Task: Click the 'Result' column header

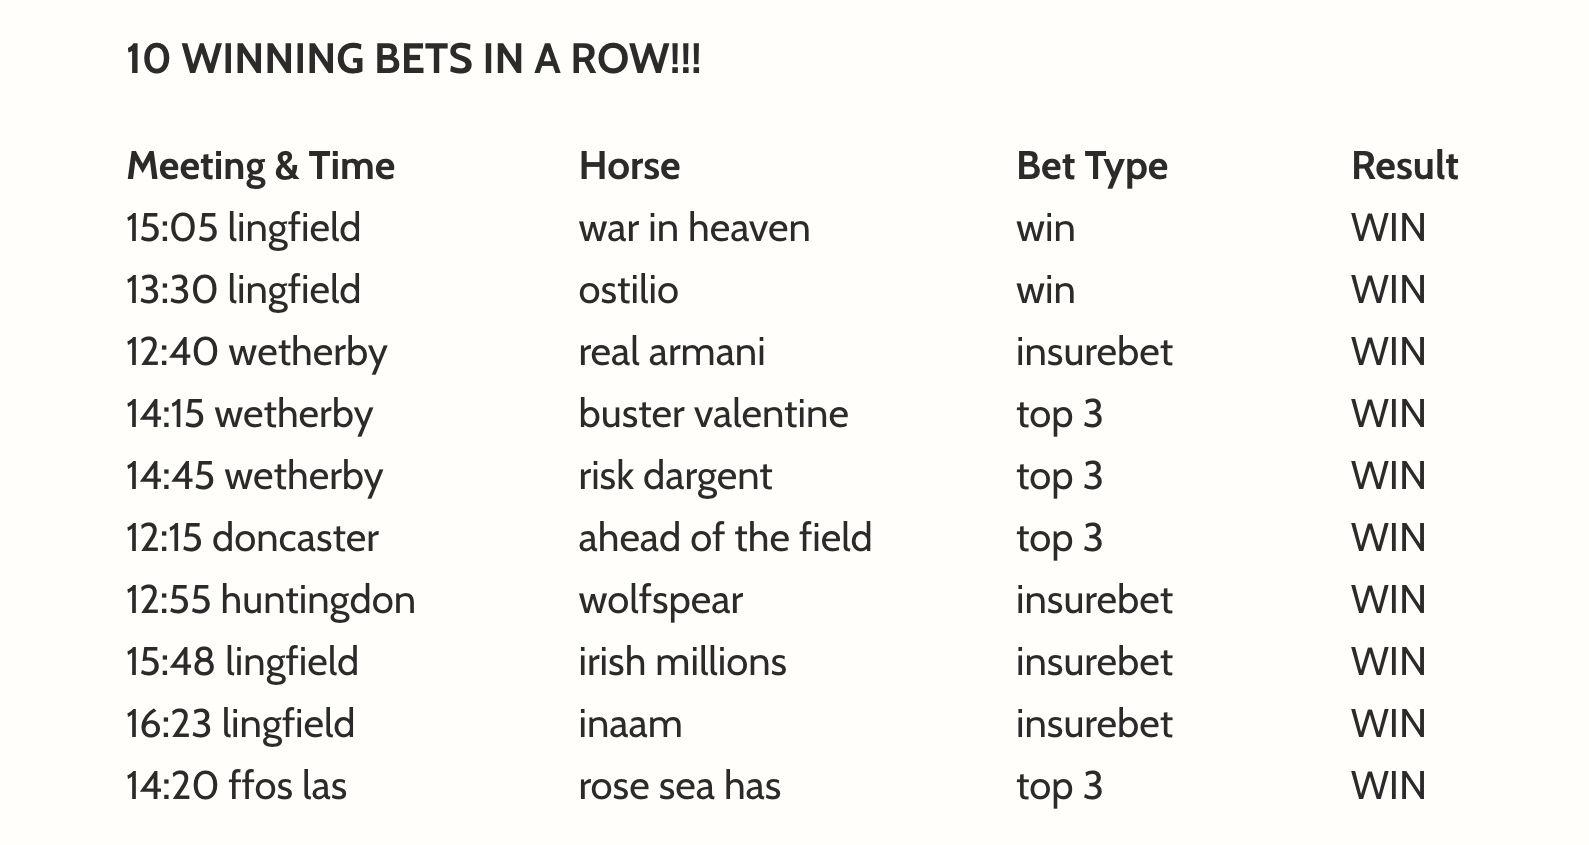Action: (x=1404, y=166)
